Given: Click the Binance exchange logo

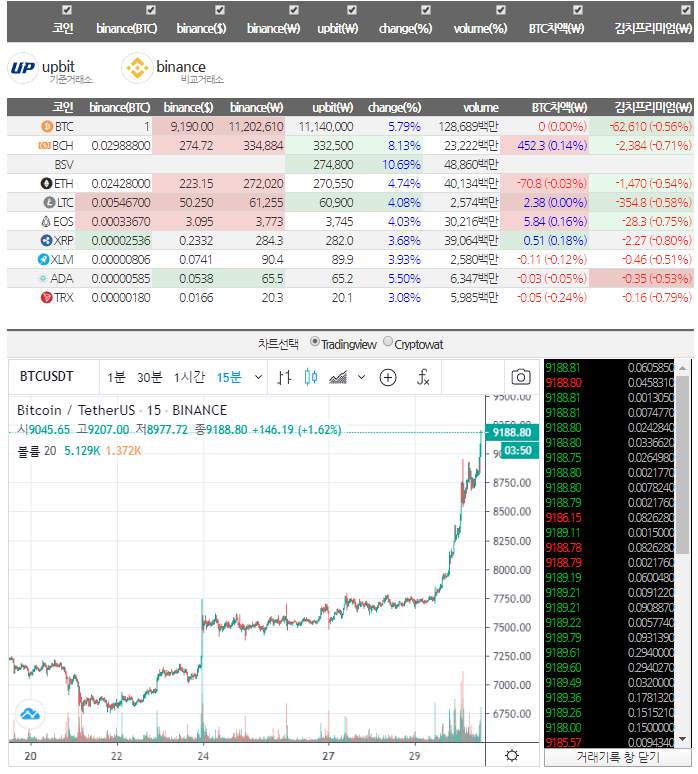Looking at the screenshot, I should tap(137, 68).
